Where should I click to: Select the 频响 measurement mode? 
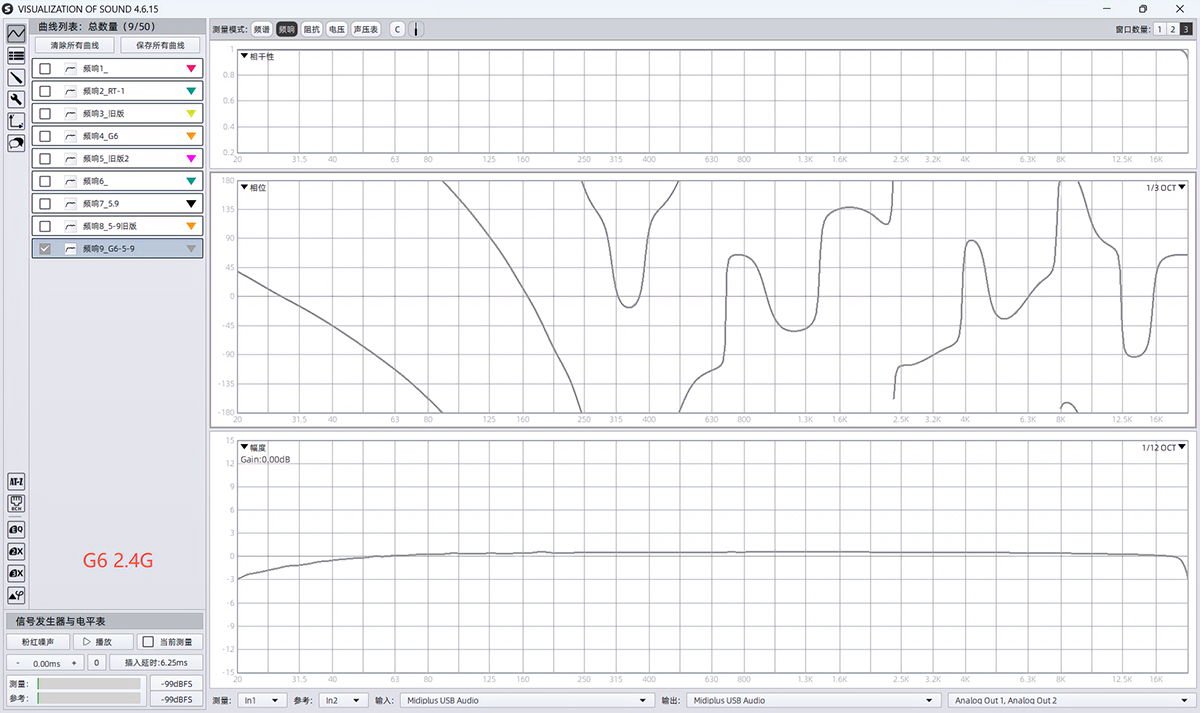287,29
